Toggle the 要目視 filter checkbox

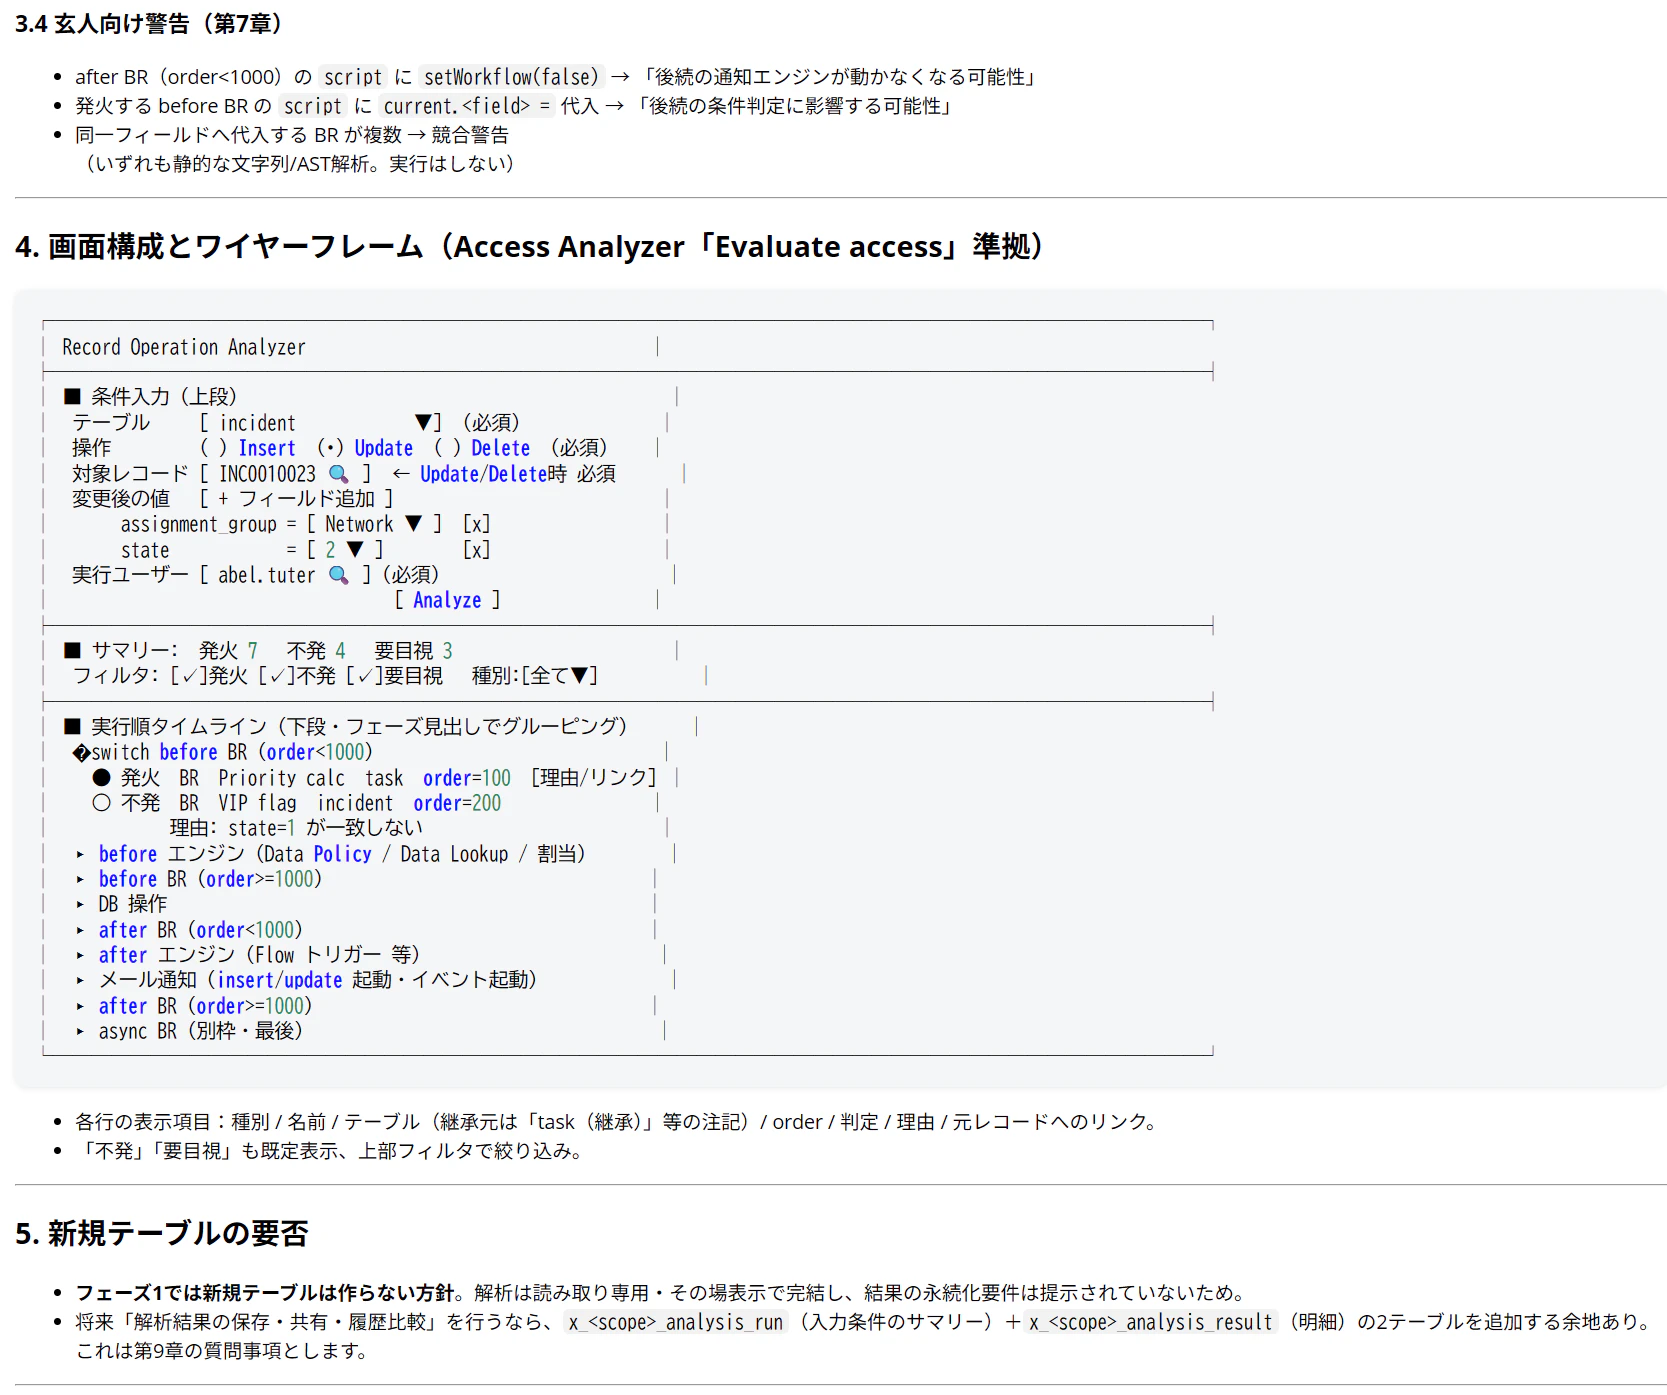point(365,676)
